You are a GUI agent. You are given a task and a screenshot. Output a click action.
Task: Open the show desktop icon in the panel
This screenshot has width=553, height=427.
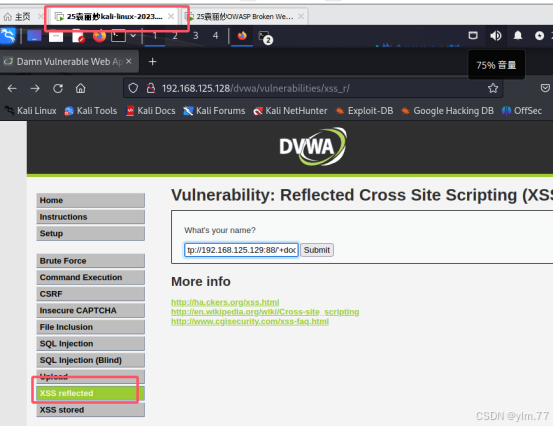tap(34, 36)
